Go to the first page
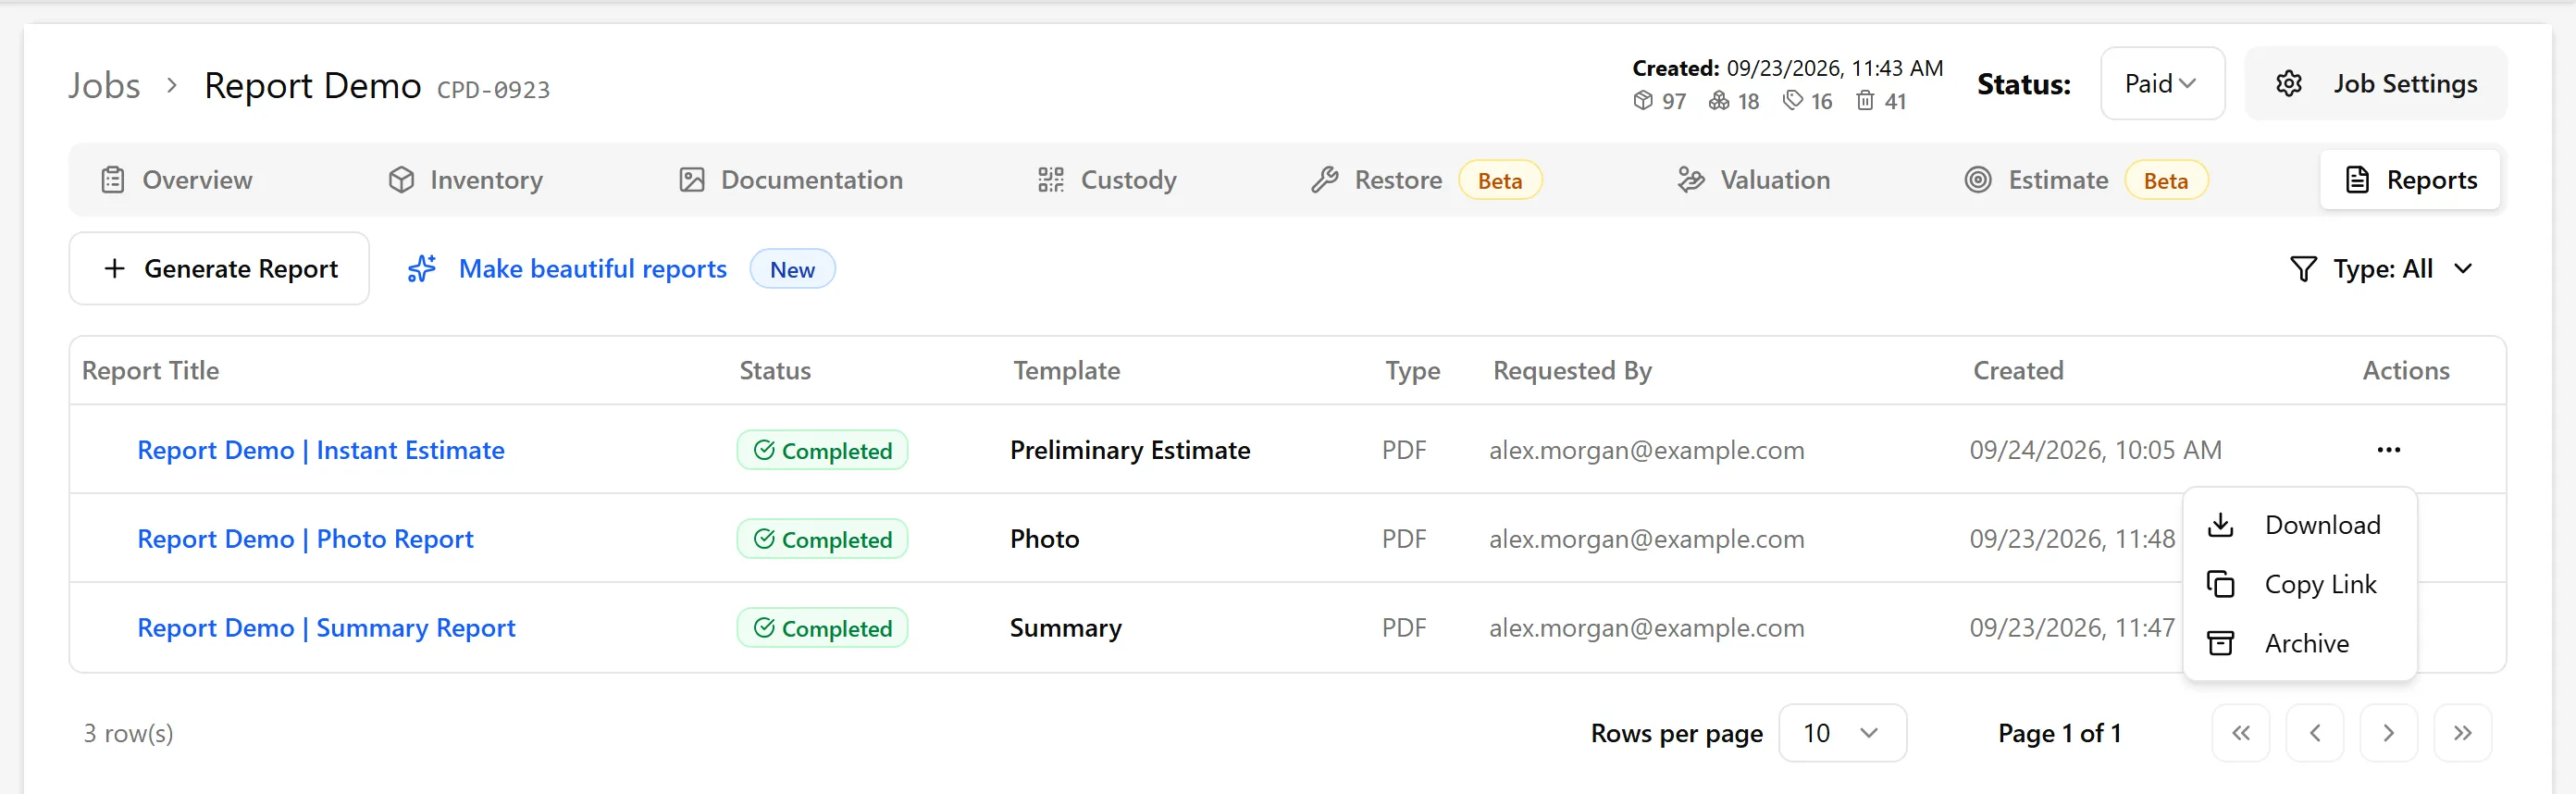 [x=2241, y=733]
